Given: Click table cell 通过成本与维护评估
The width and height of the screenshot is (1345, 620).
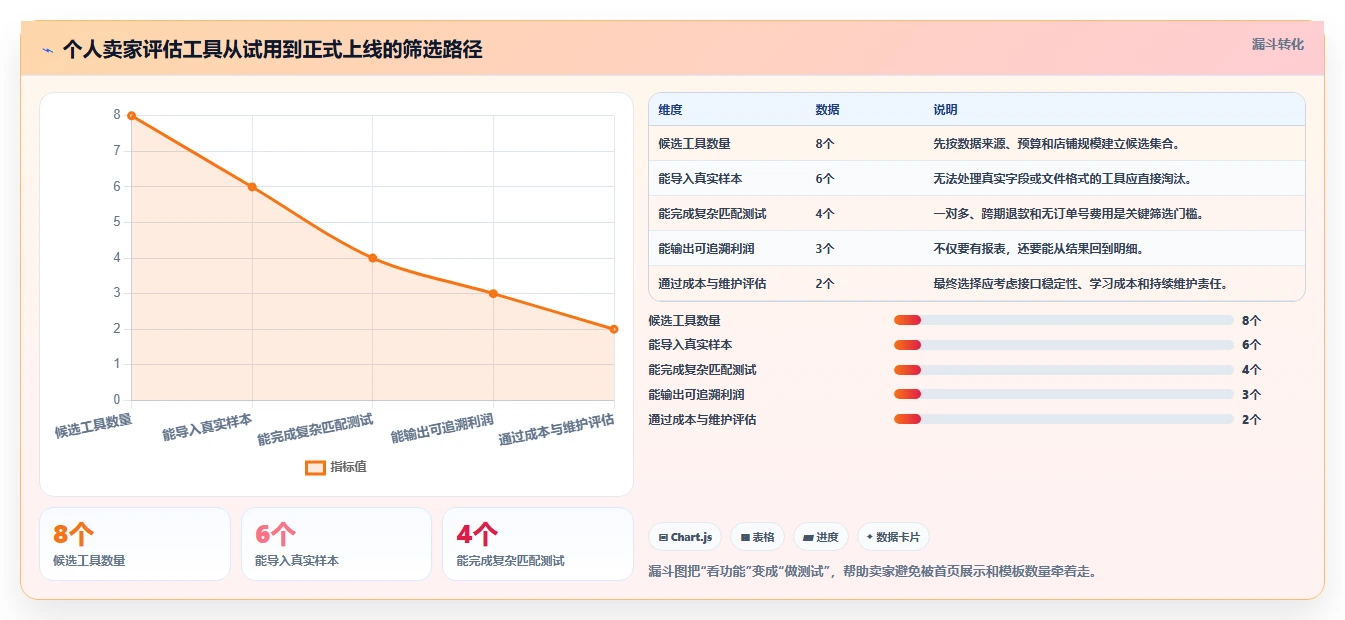Looking at the screenshot, I should click(x=712, y=284).
